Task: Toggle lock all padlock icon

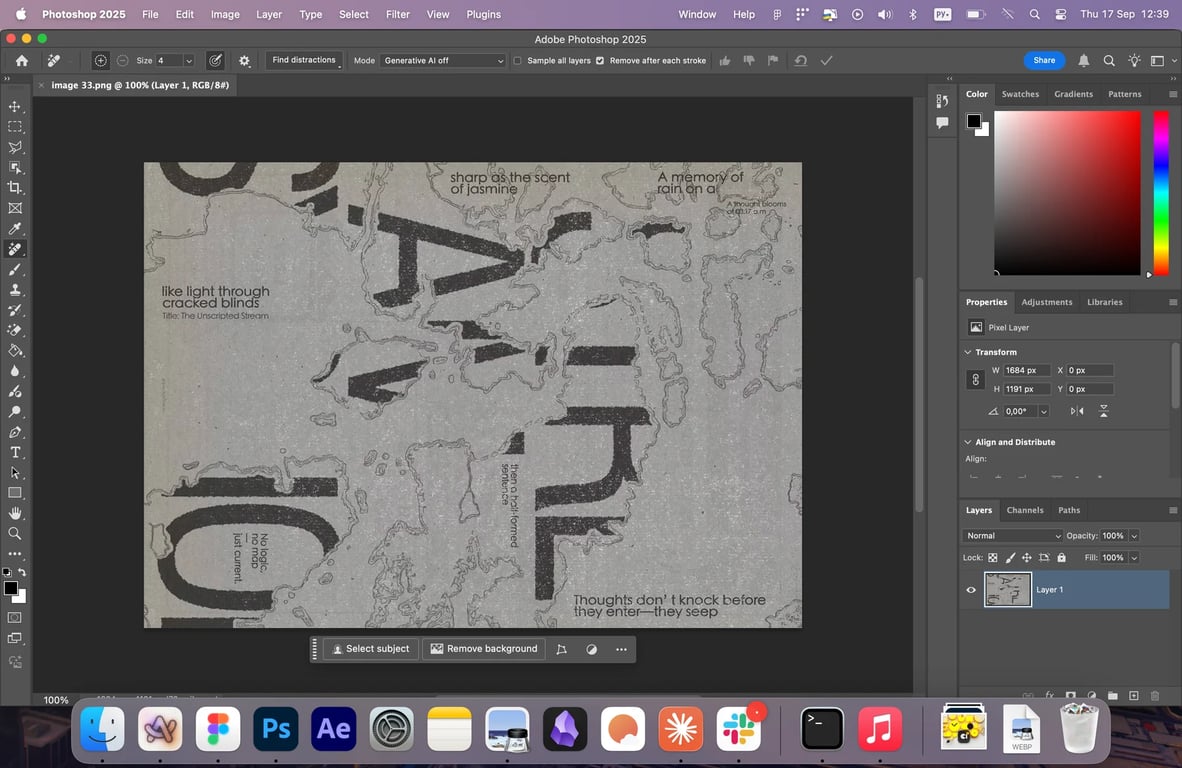Action: 1061,558
